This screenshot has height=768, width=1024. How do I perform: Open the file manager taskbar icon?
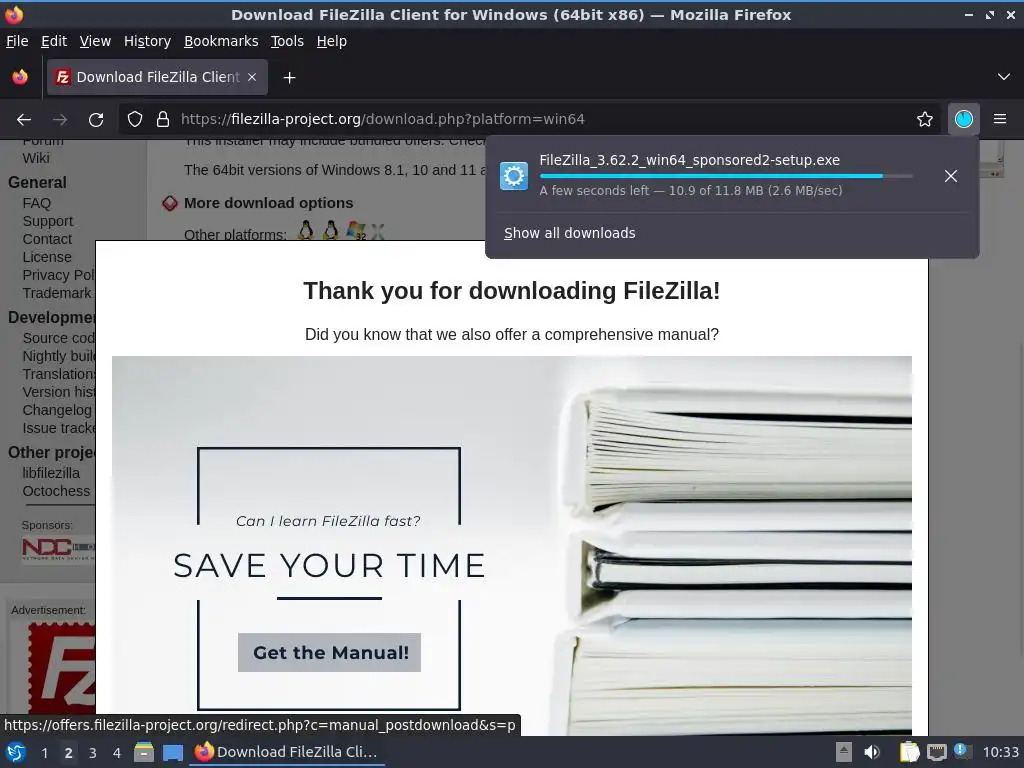(x=144, y=752)
